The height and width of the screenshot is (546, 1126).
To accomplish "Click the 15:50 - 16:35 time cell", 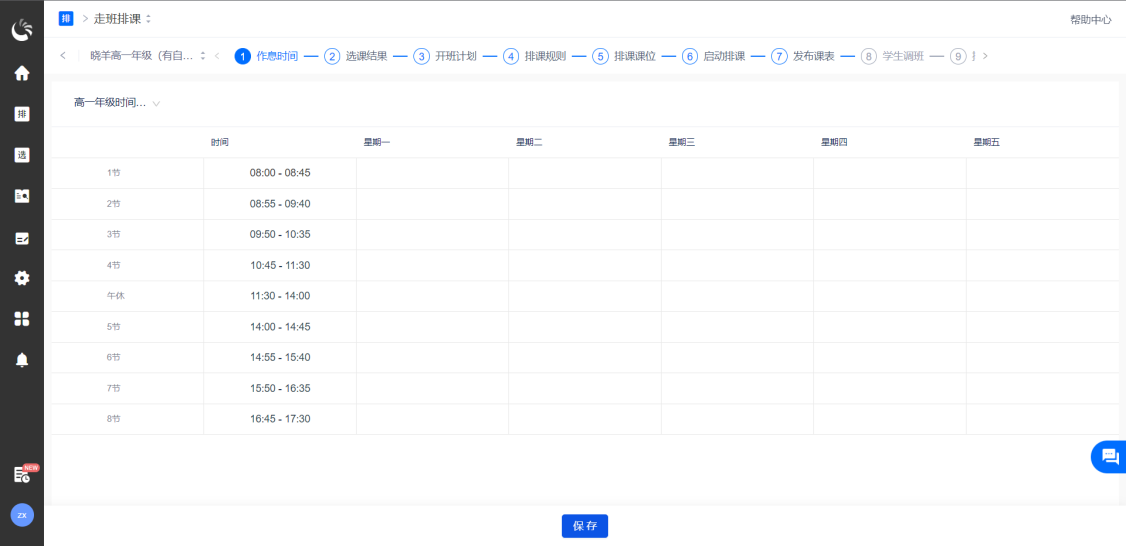I will [280, 389].
